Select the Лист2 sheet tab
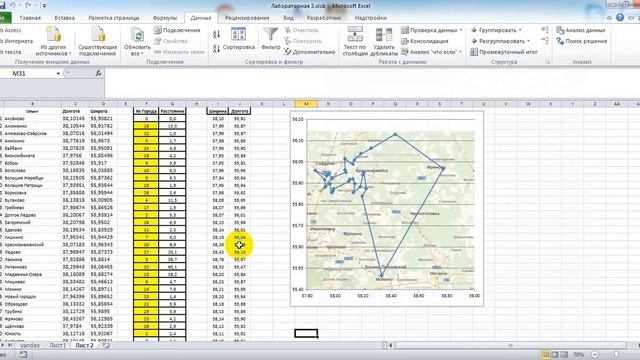Viewport: 640px width, 360px height. [84, 345]
